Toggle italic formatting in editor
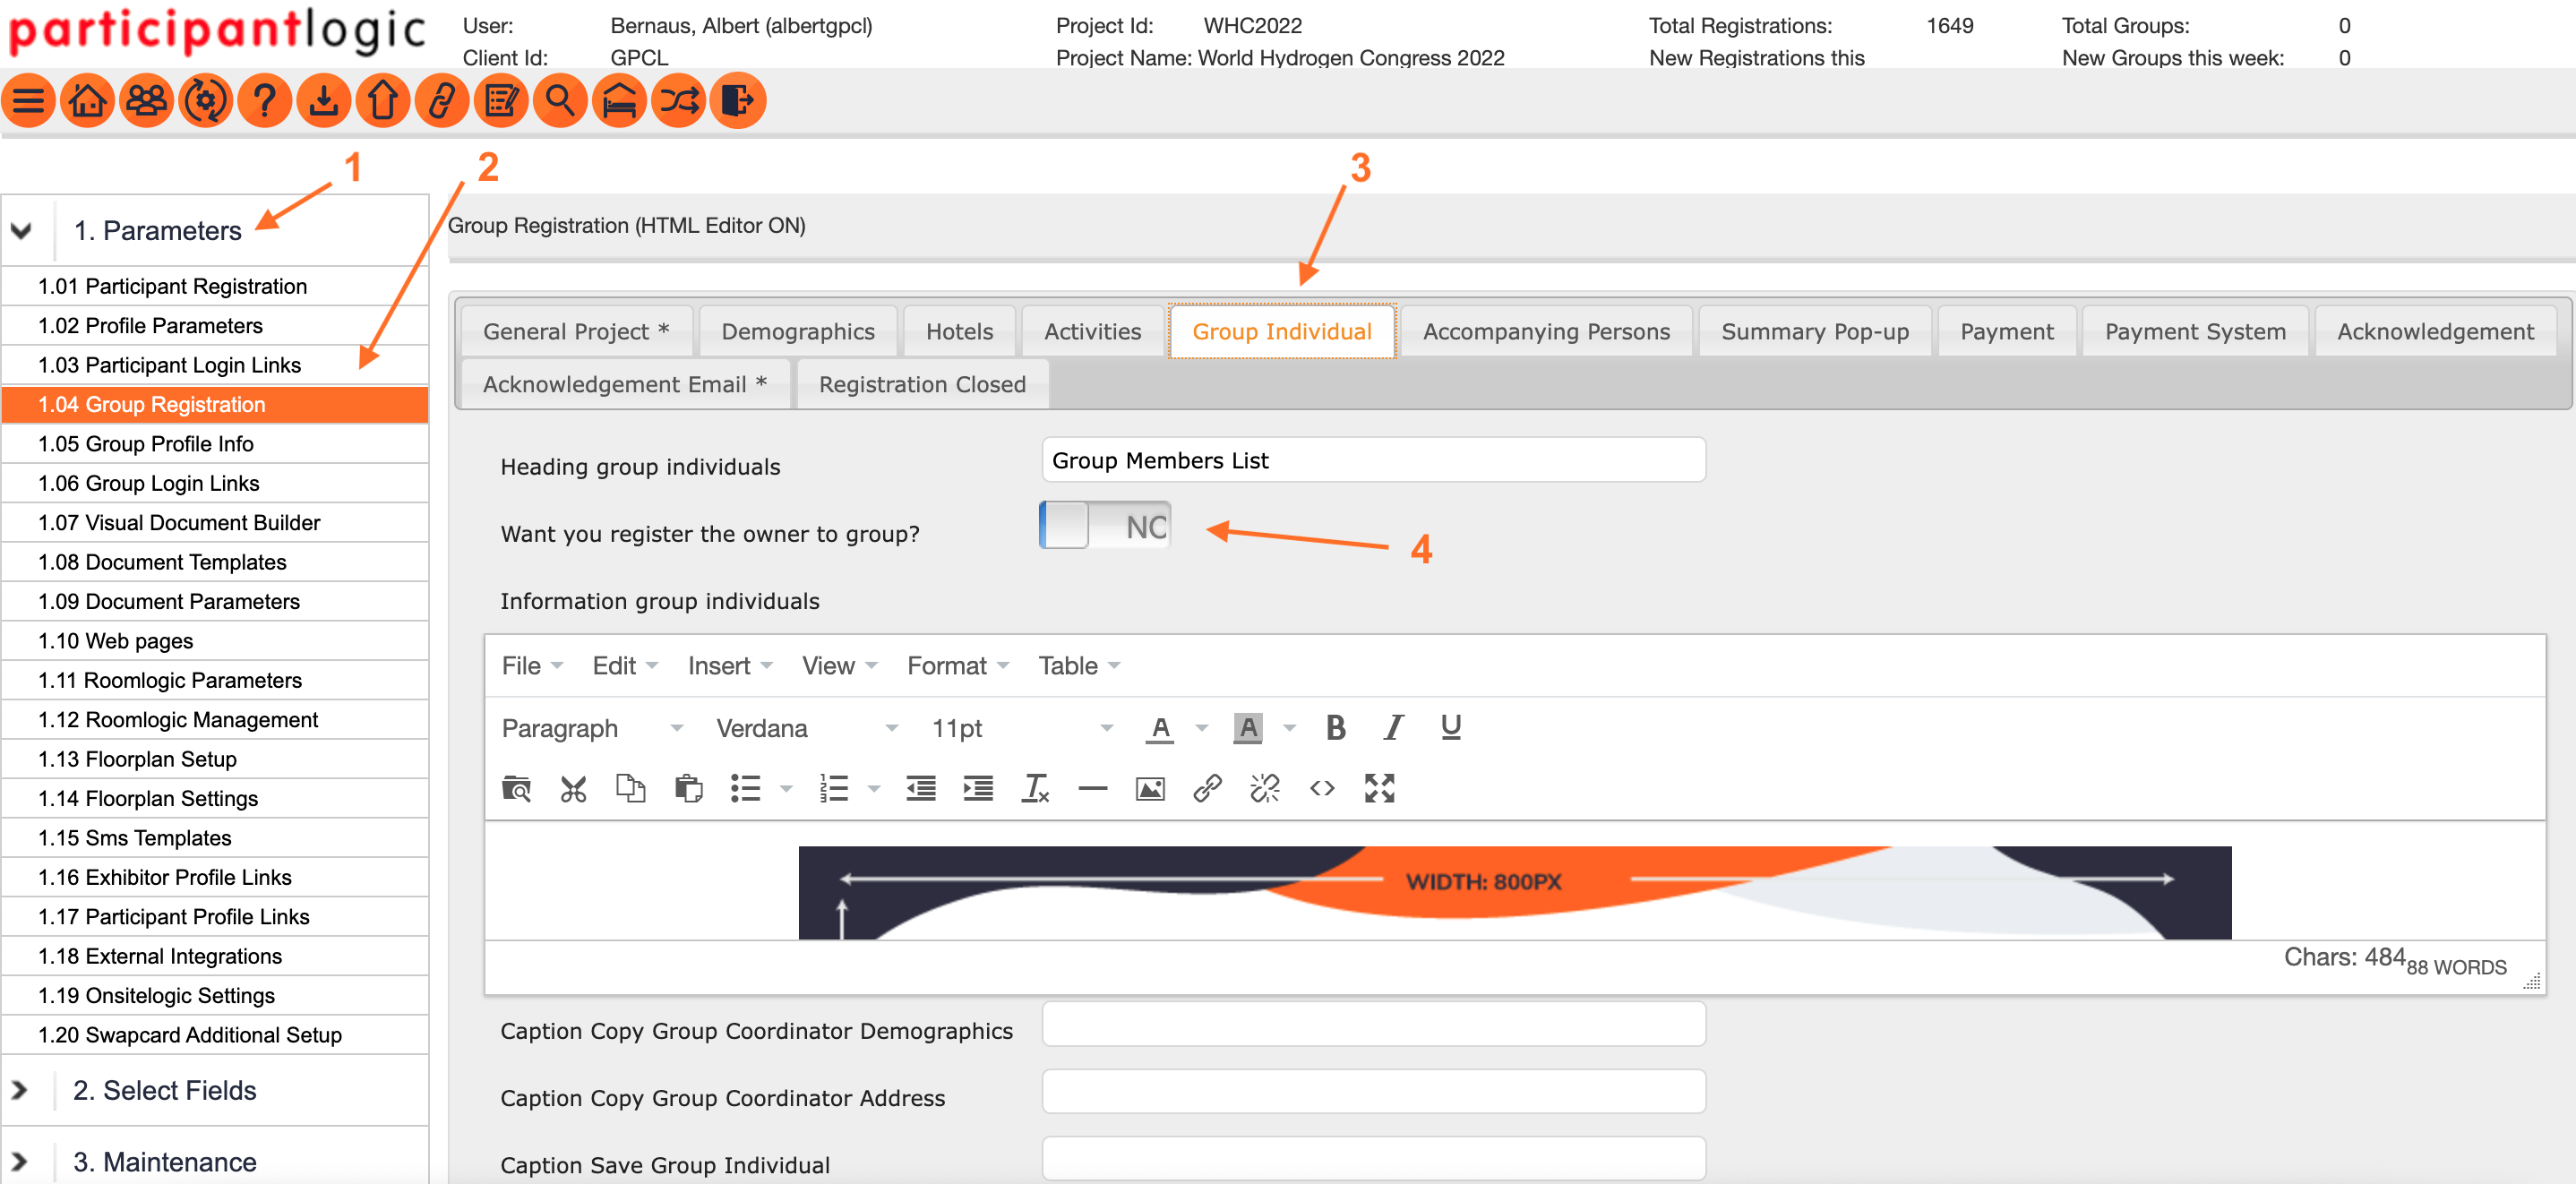The image size is (2576, 1184). coord(1393,727)
